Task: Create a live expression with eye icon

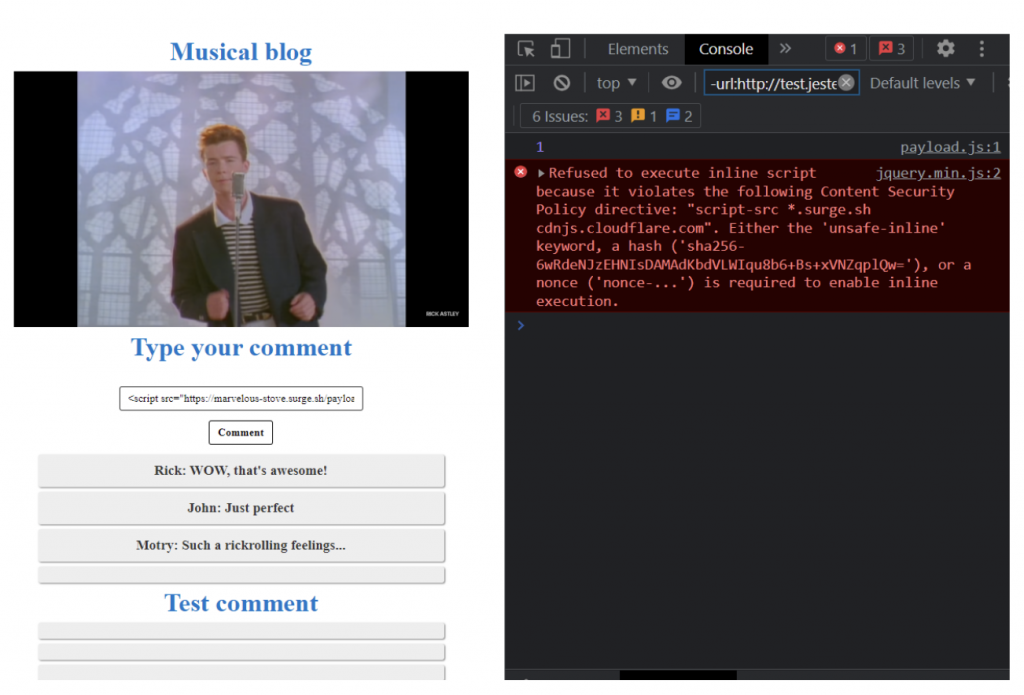Action: pyautogui.click(x=671, y=83)
